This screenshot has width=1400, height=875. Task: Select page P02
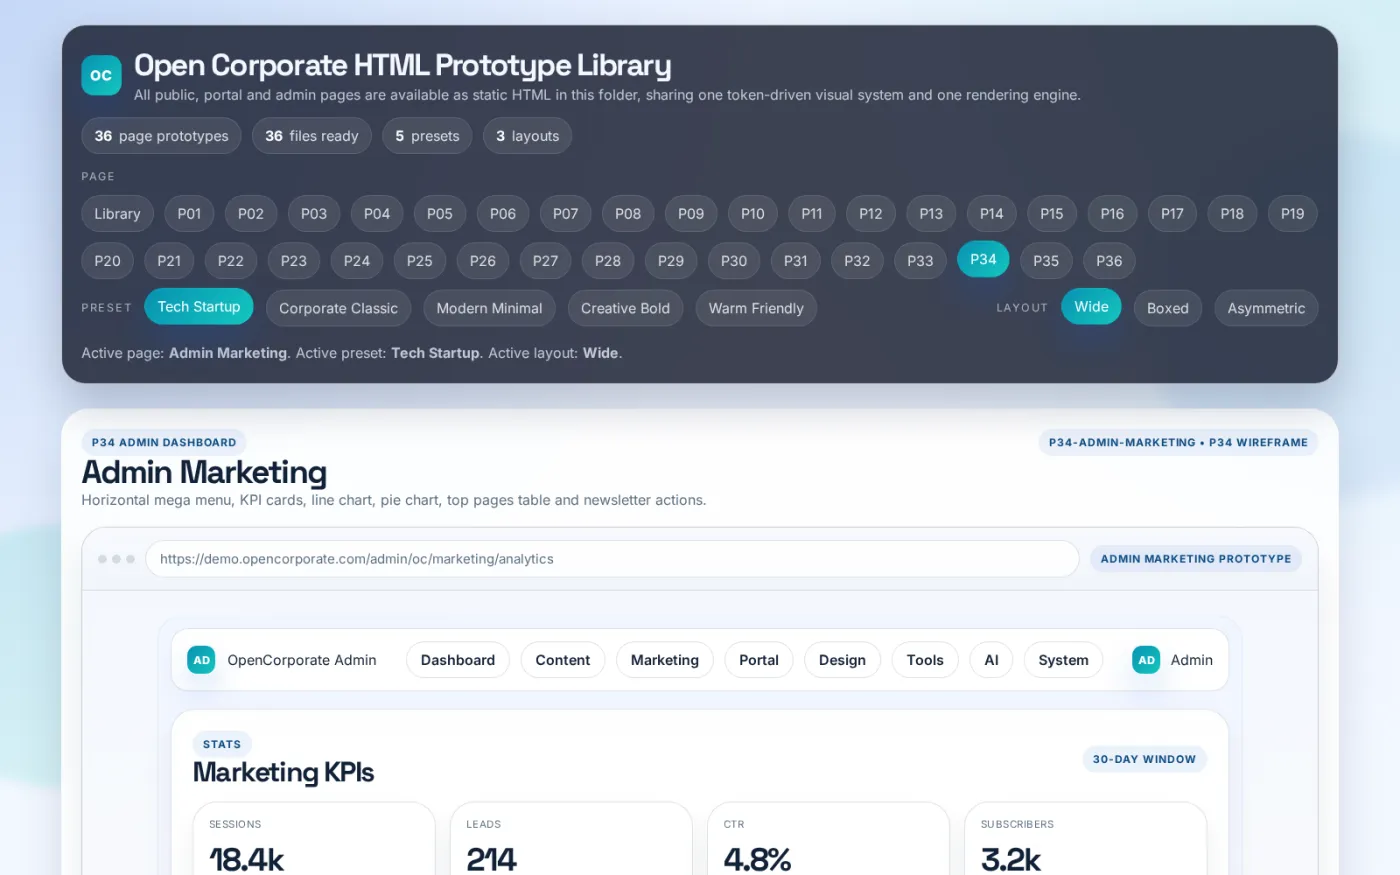coord(251,213)
